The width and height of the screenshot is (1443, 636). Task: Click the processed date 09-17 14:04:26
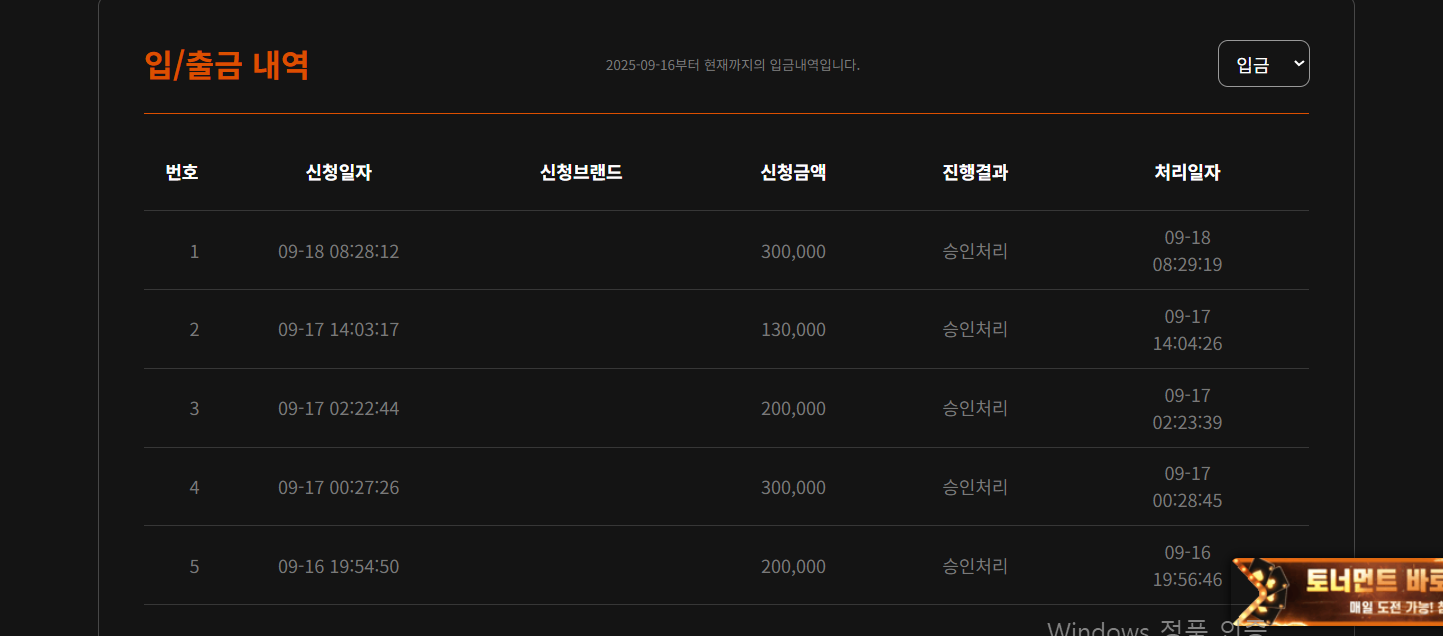(x=1187, y=330)
